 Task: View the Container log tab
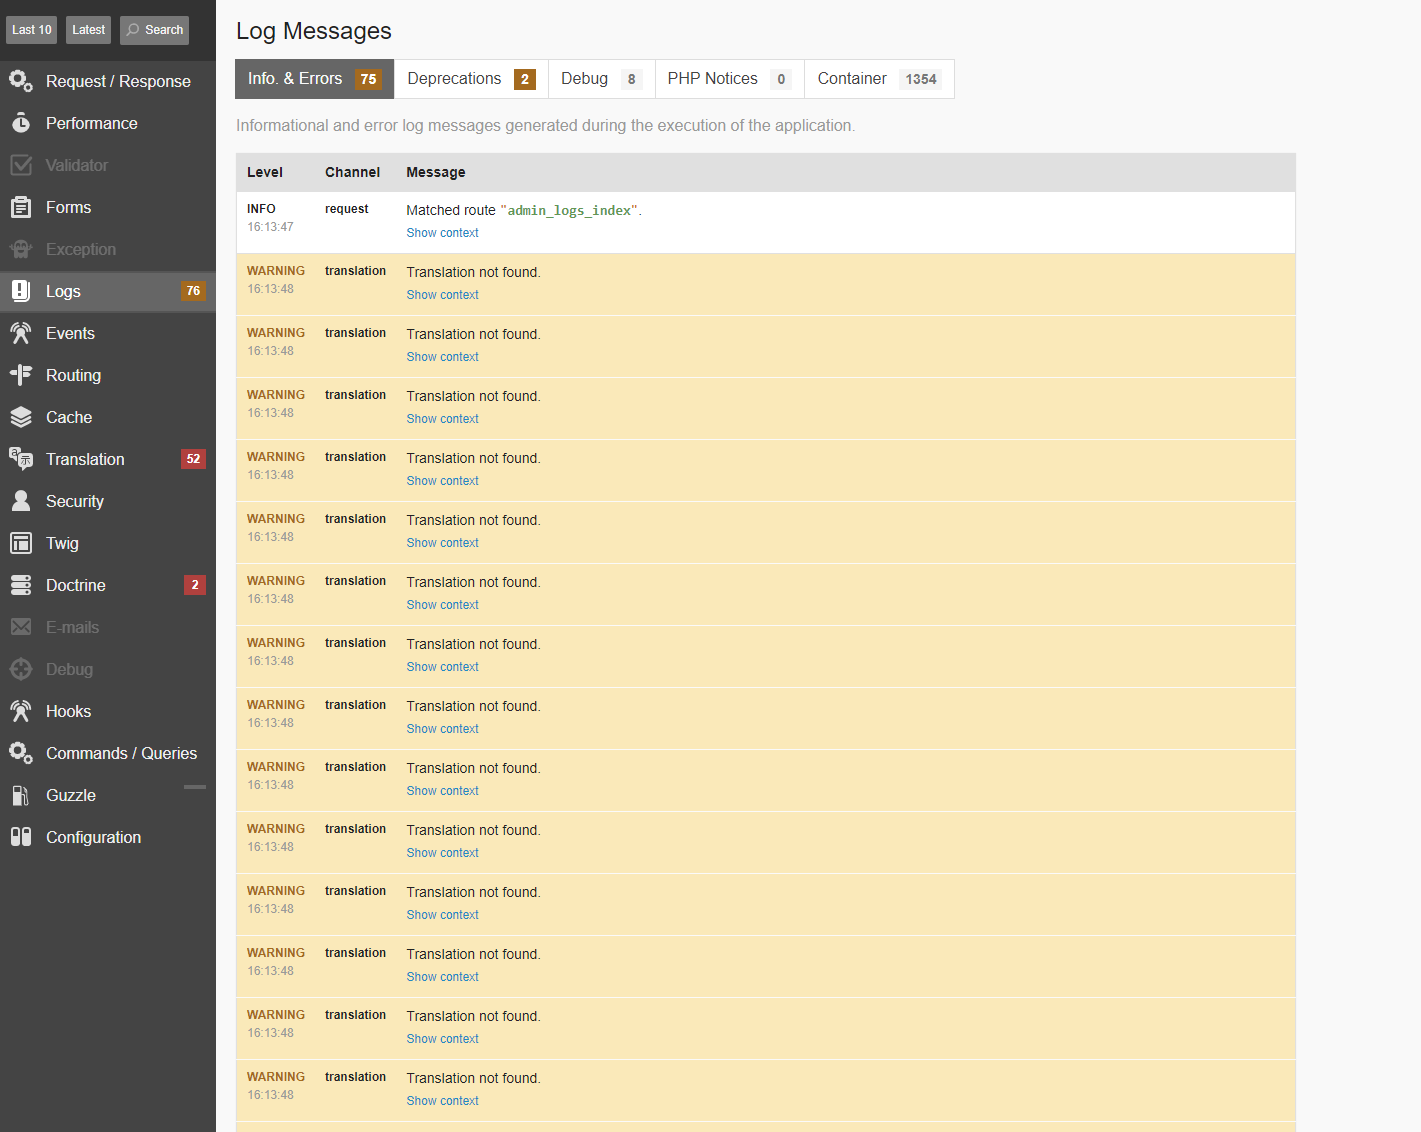(x=880, y=79)
